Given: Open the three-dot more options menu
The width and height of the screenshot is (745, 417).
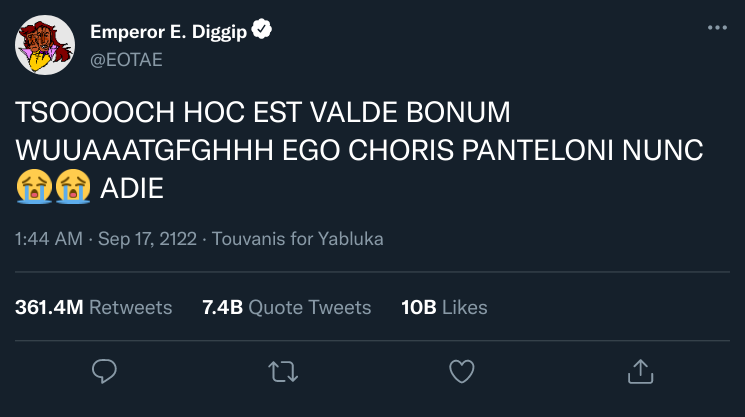Looking at the screenshot, I should click(717, 28).
